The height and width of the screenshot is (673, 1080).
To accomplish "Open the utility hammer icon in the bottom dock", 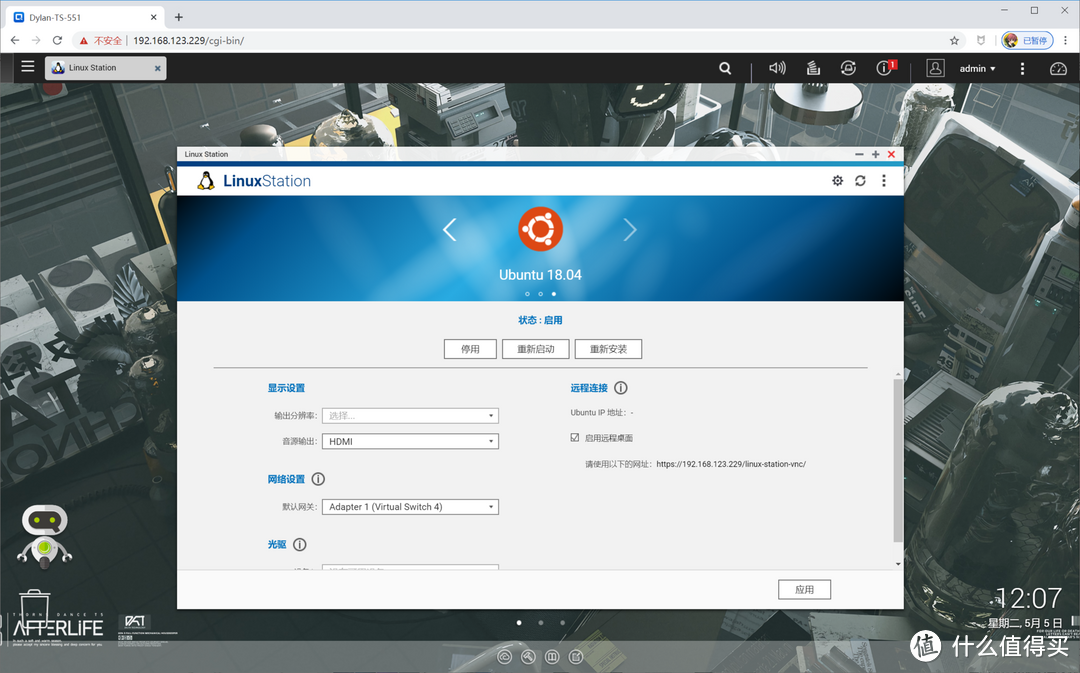I will pos(528,657).
